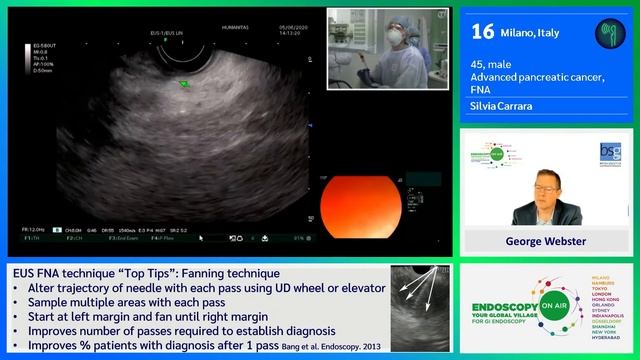Click the F2:CH function key label
The image size is (640, 360).
click(x=74, y=238)
